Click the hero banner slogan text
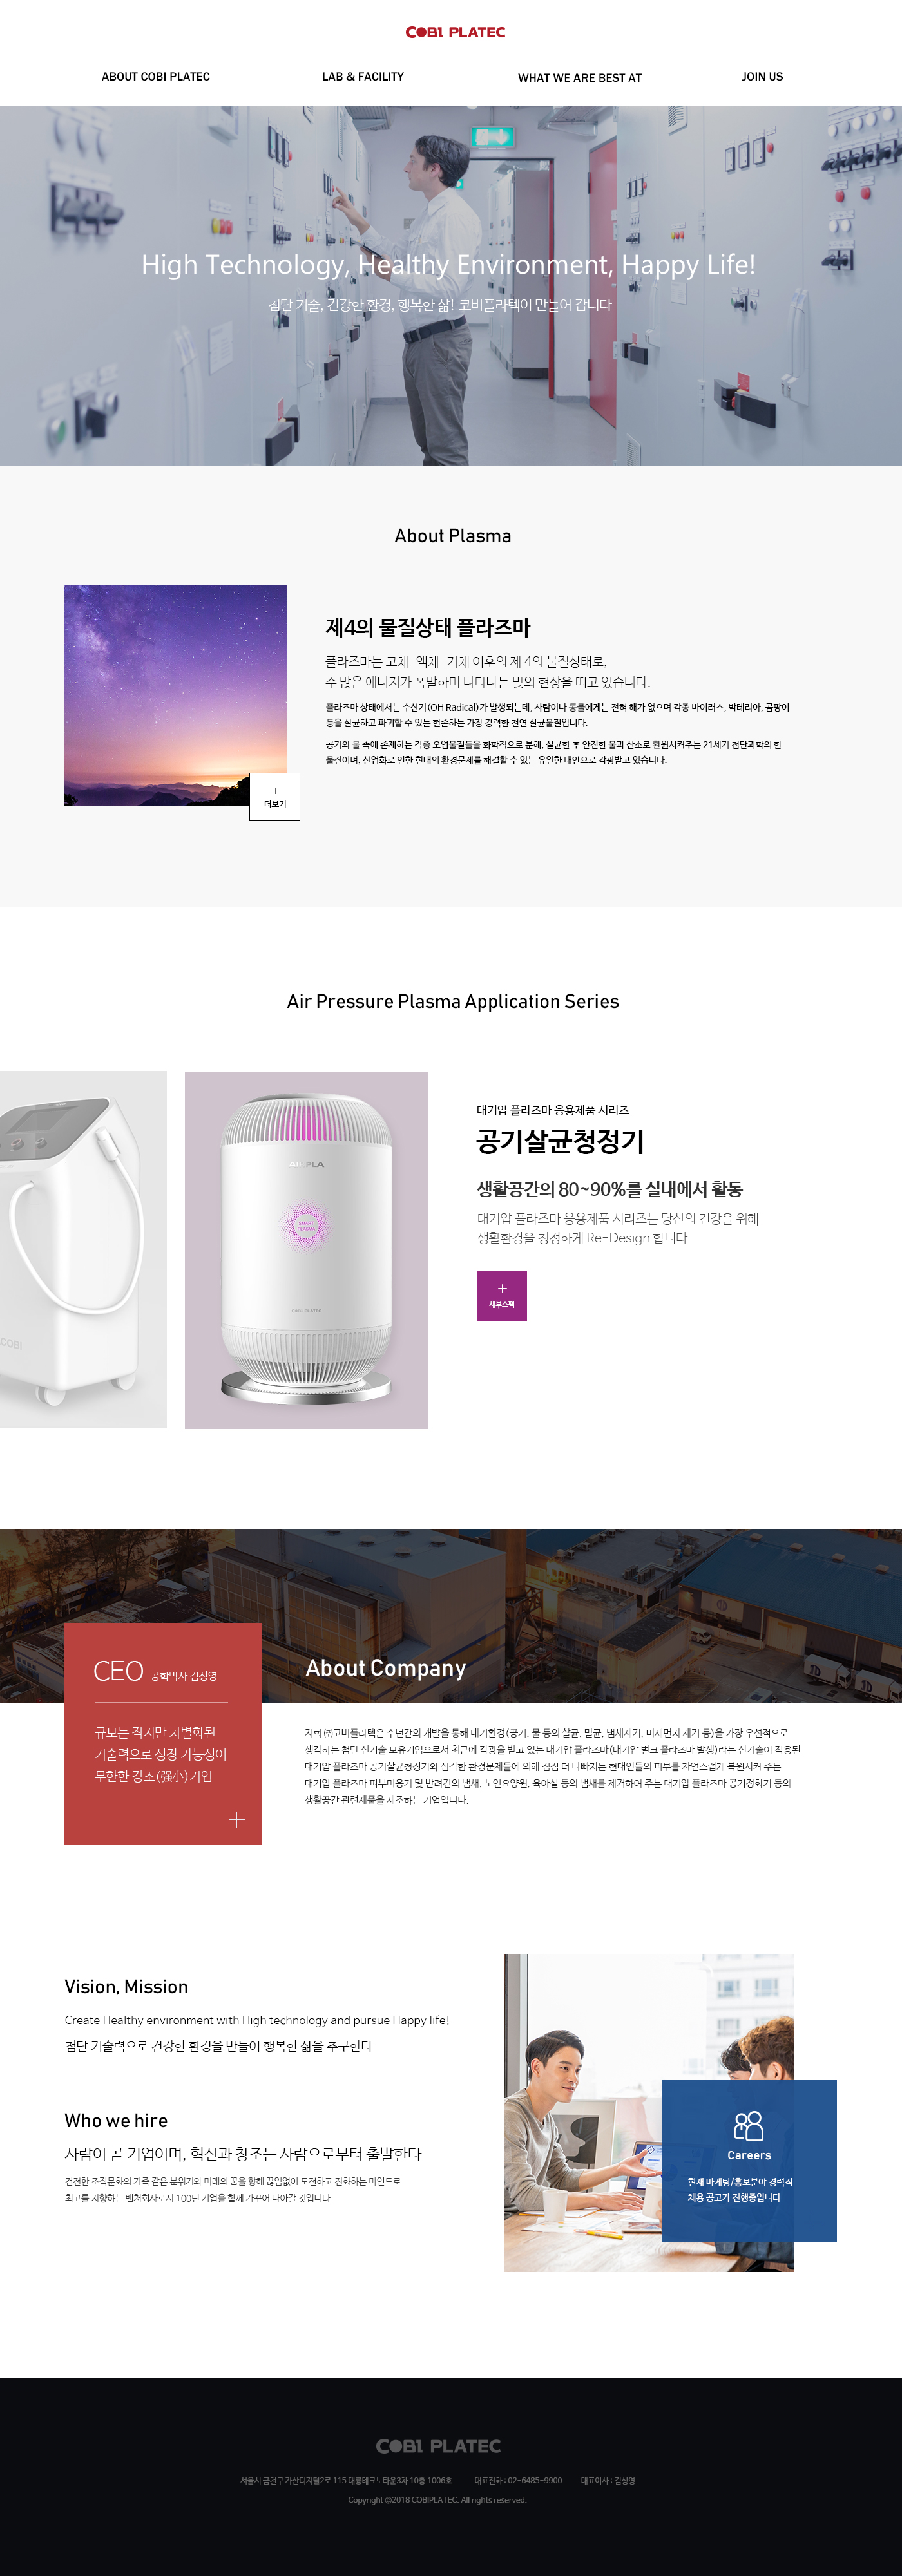 pyautogui.click(x=448, y=265)
